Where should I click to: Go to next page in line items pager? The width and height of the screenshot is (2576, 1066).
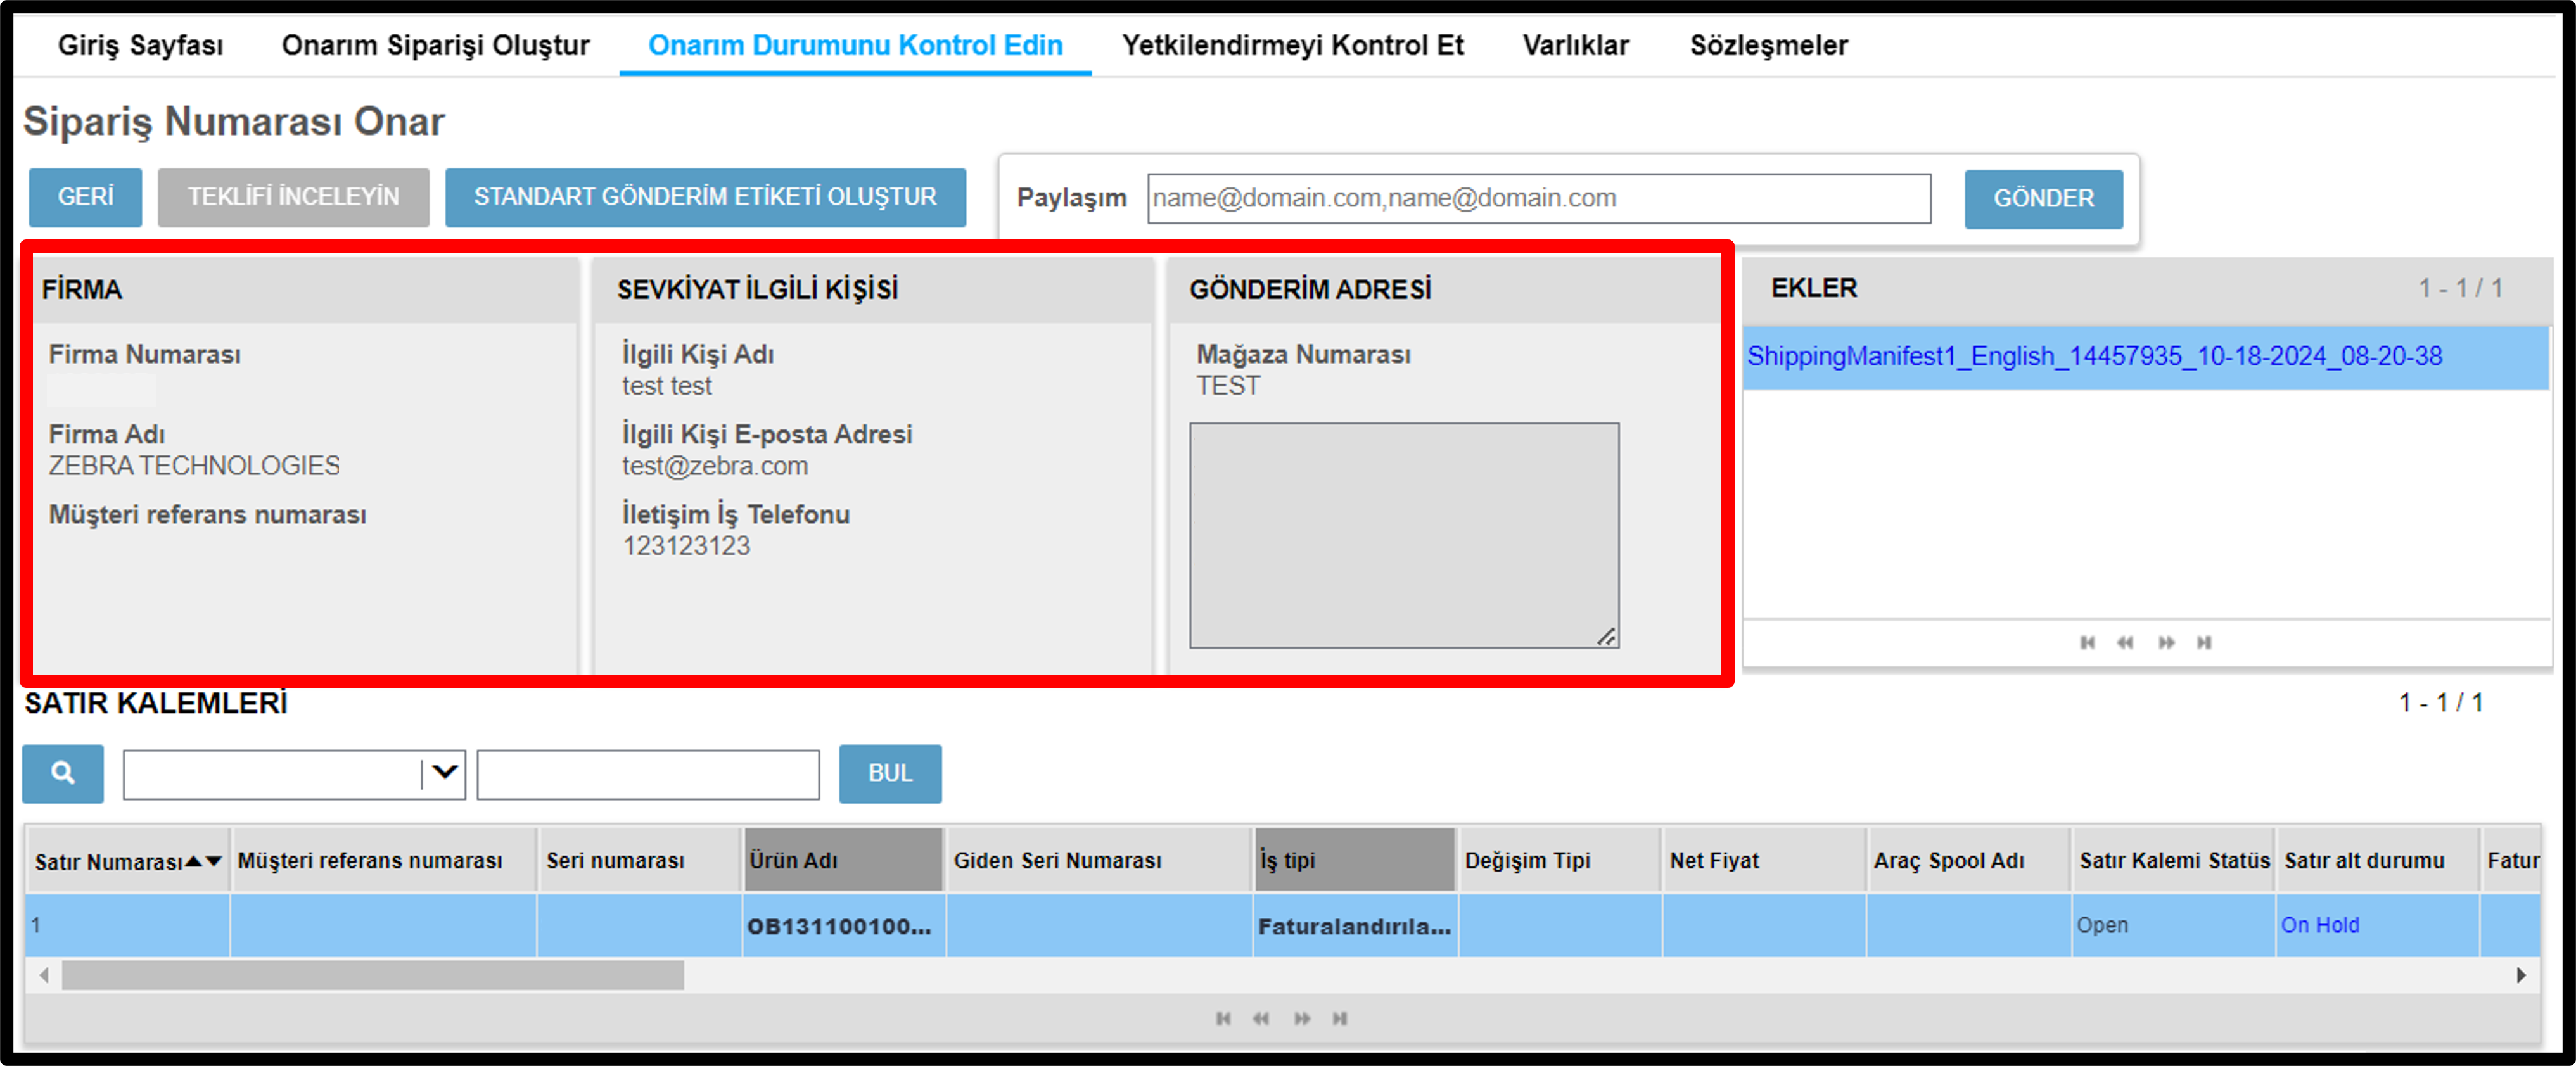tap(1302, 1019)
